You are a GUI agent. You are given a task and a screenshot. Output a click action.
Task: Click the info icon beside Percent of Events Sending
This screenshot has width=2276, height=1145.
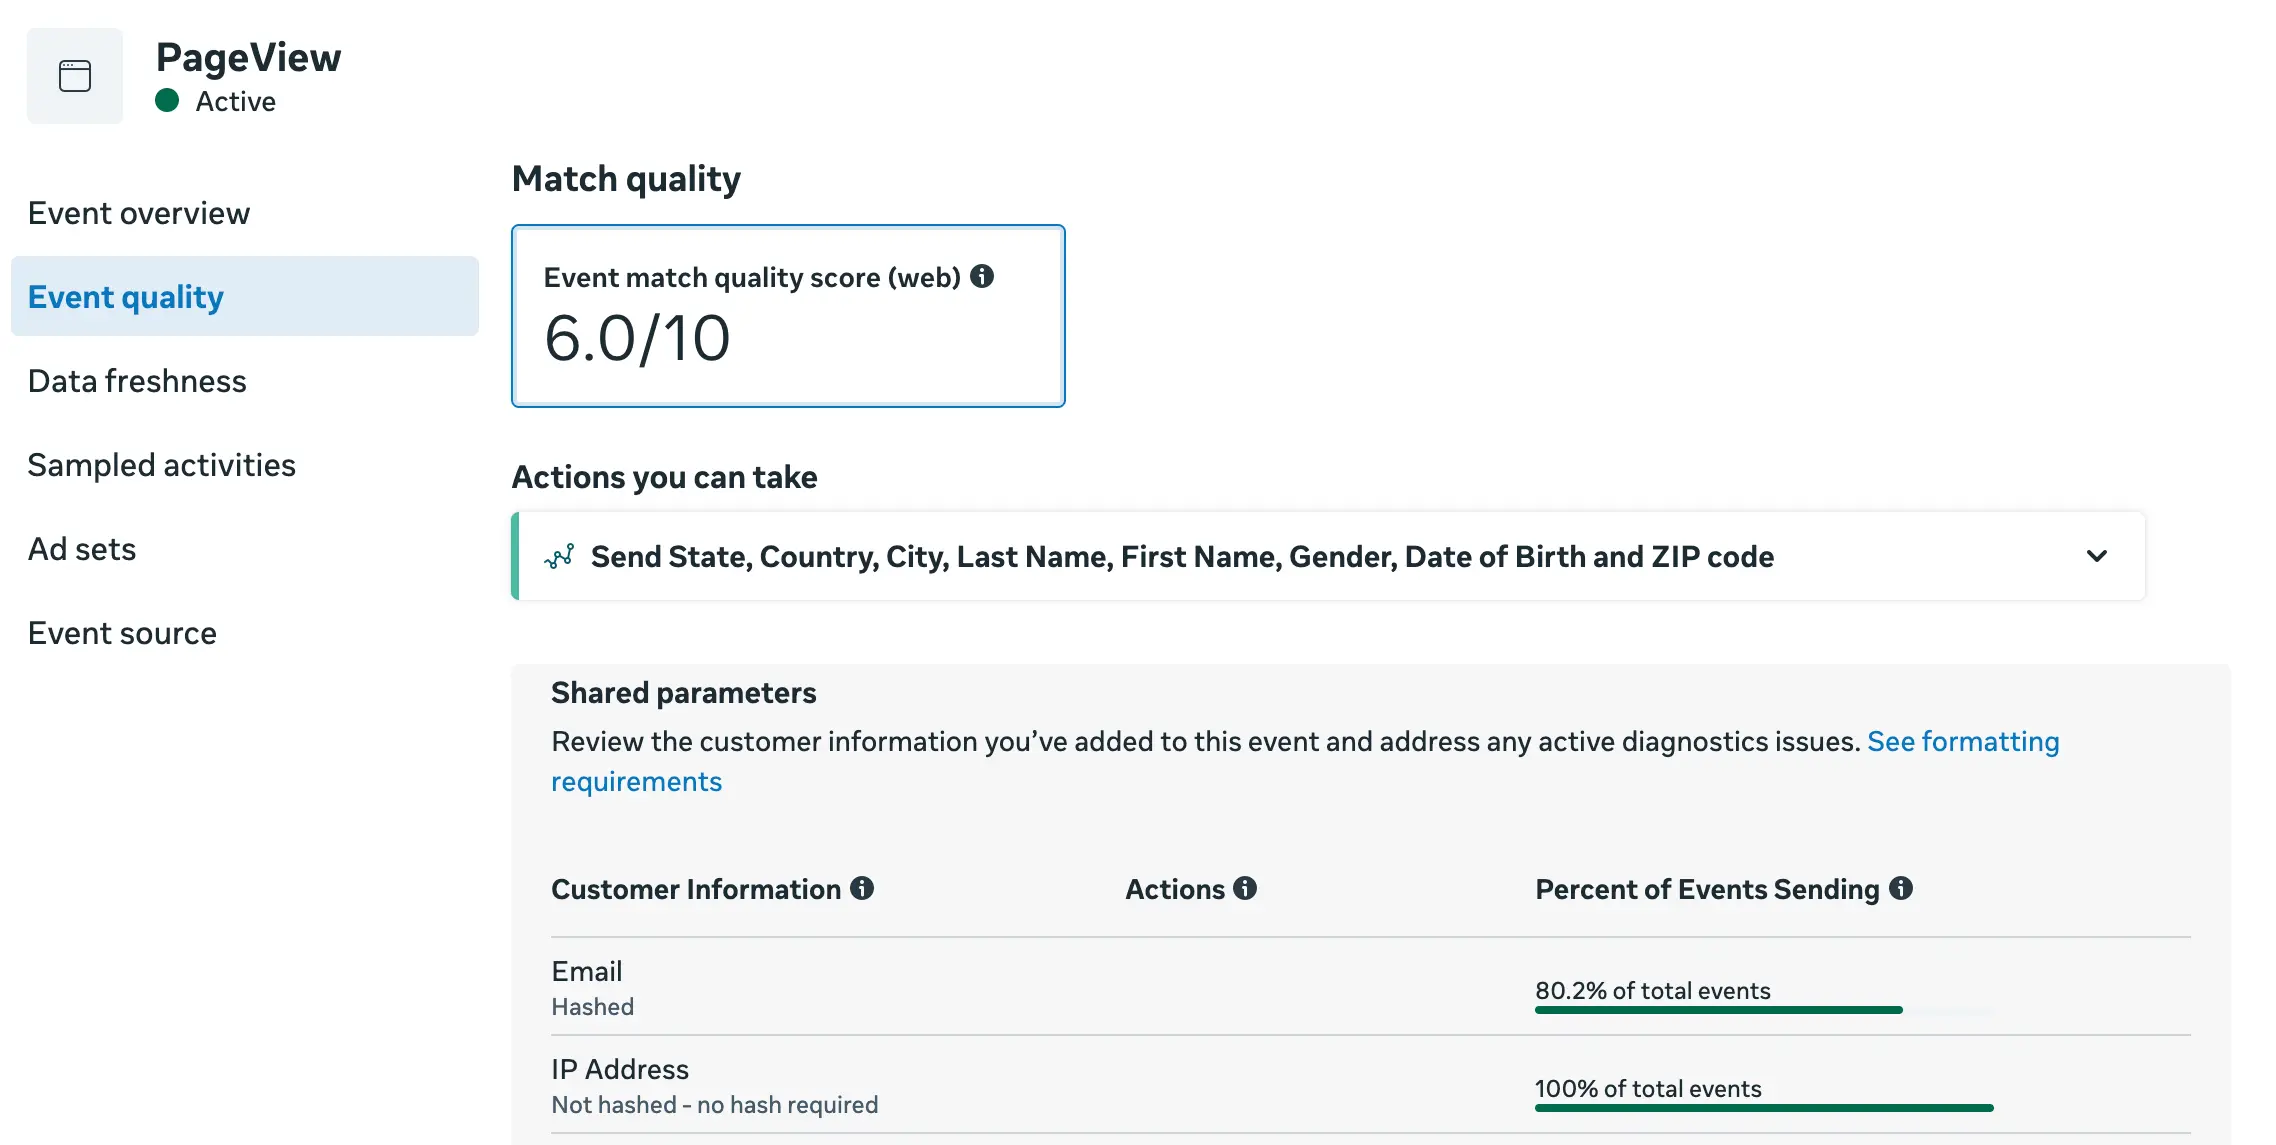point(1903,888)
